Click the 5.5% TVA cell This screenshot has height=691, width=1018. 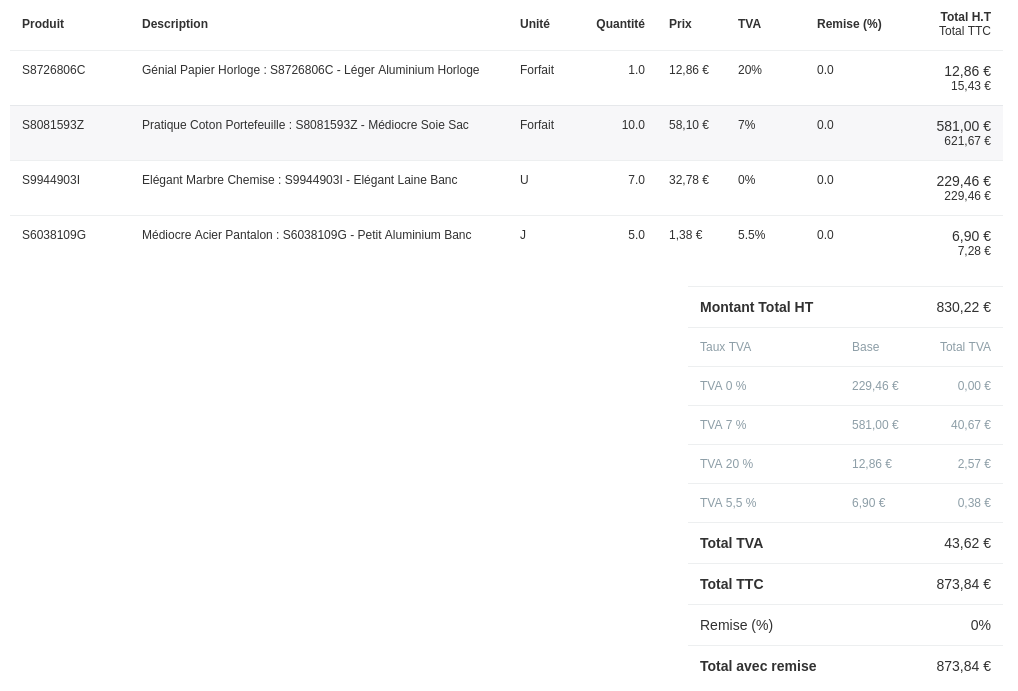click(751, 235)
